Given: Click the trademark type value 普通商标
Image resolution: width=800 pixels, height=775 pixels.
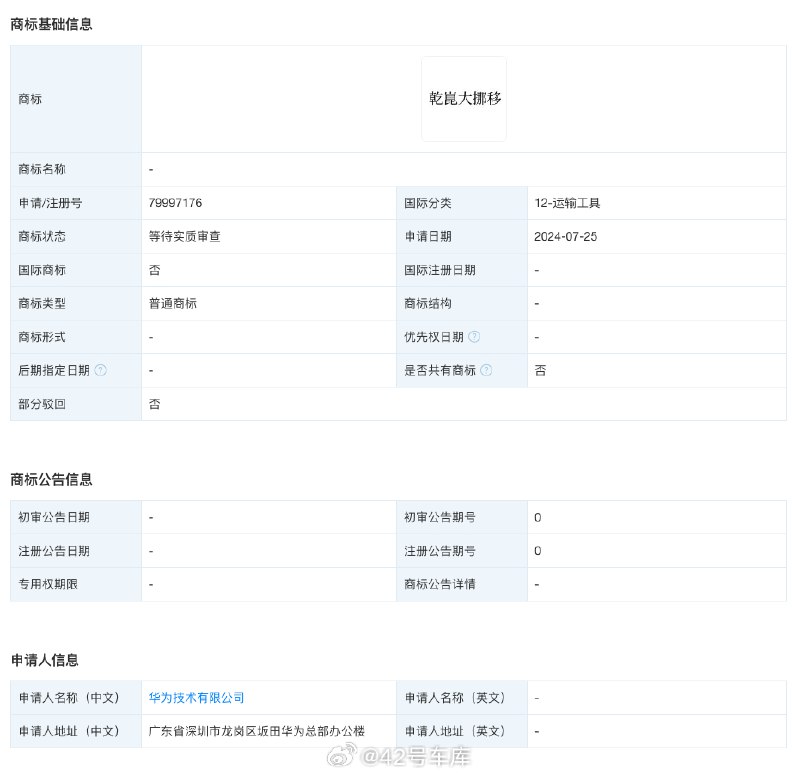Looking at the screenshot, I should coord(172,304).
